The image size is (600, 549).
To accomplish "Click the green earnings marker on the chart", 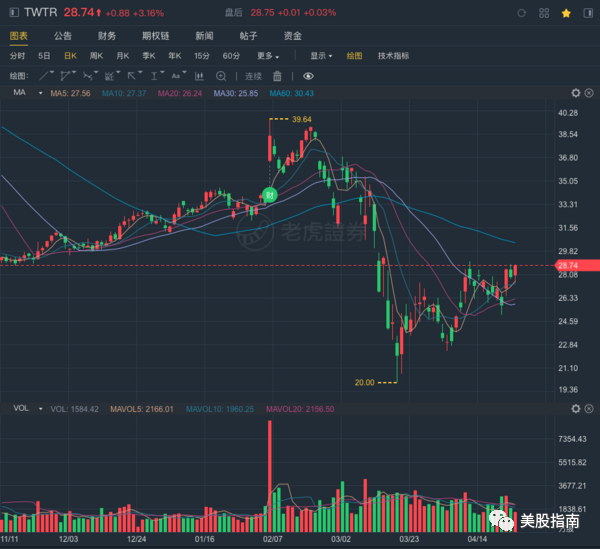I will (269, 194).
